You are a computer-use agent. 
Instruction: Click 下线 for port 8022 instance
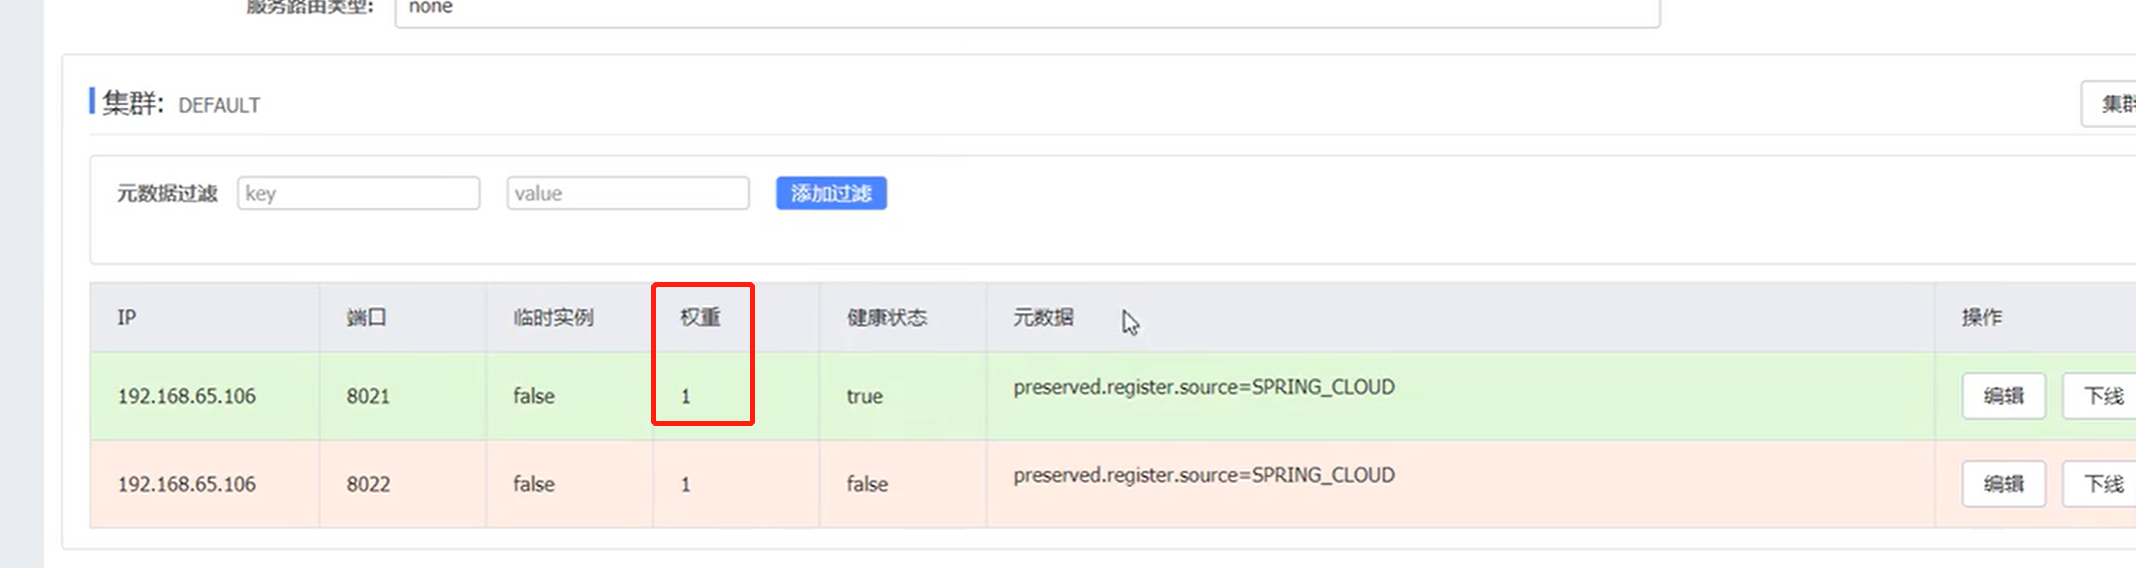coord(2100,484)
